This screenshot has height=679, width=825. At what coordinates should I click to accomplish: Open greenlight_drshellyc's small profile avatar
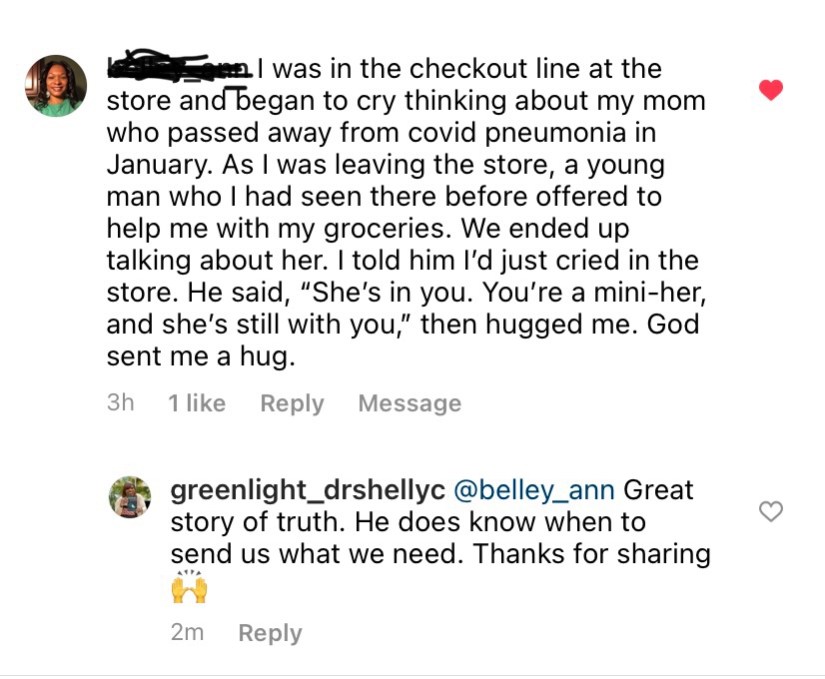[130, 497]
